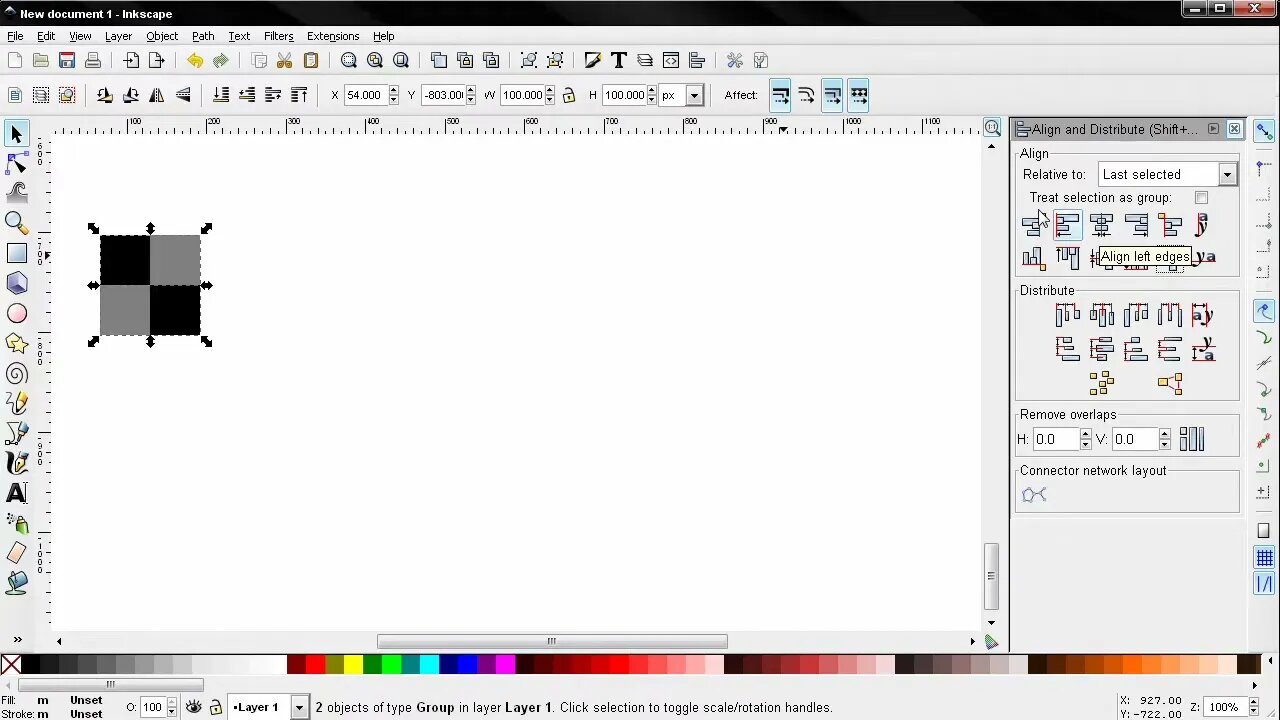Click the horizontal canvas scrollbar
This screenshot has width=1280, height=720.
click(x=552, y=641)
